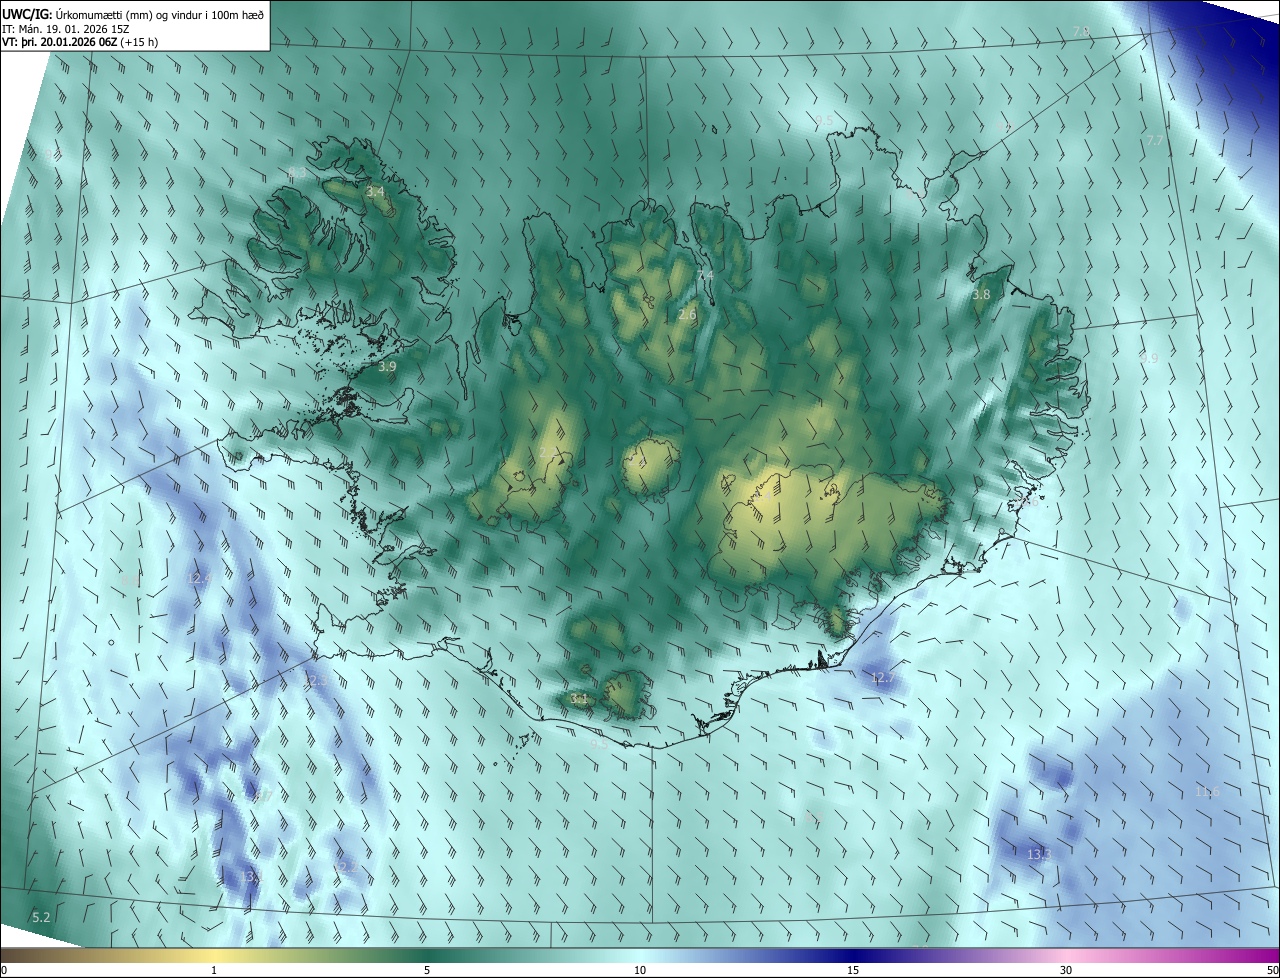Click the '3.8' value label in the northeast
This screenshot has width=1280, height=978.
(981, 295)
